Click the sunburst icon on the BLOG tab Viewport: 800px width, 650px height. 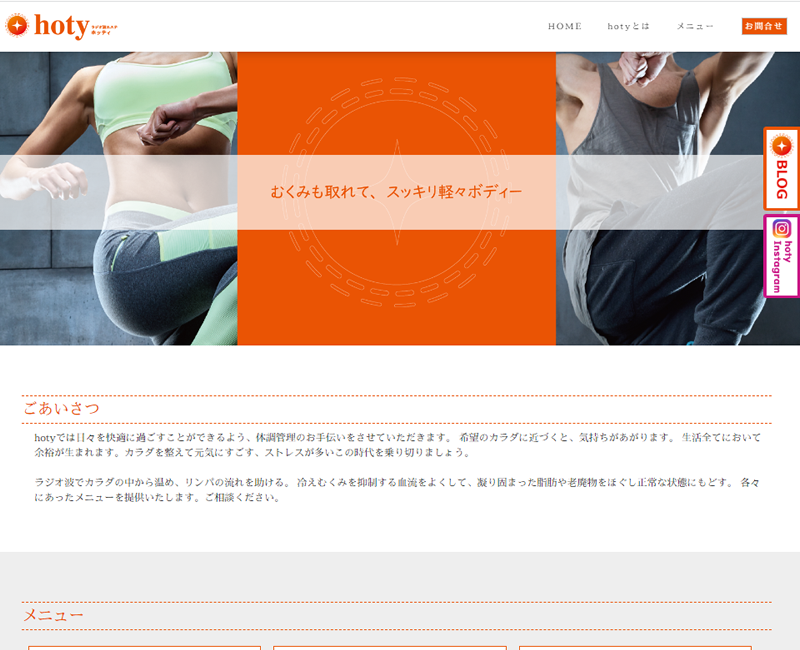tap(781, 146)
